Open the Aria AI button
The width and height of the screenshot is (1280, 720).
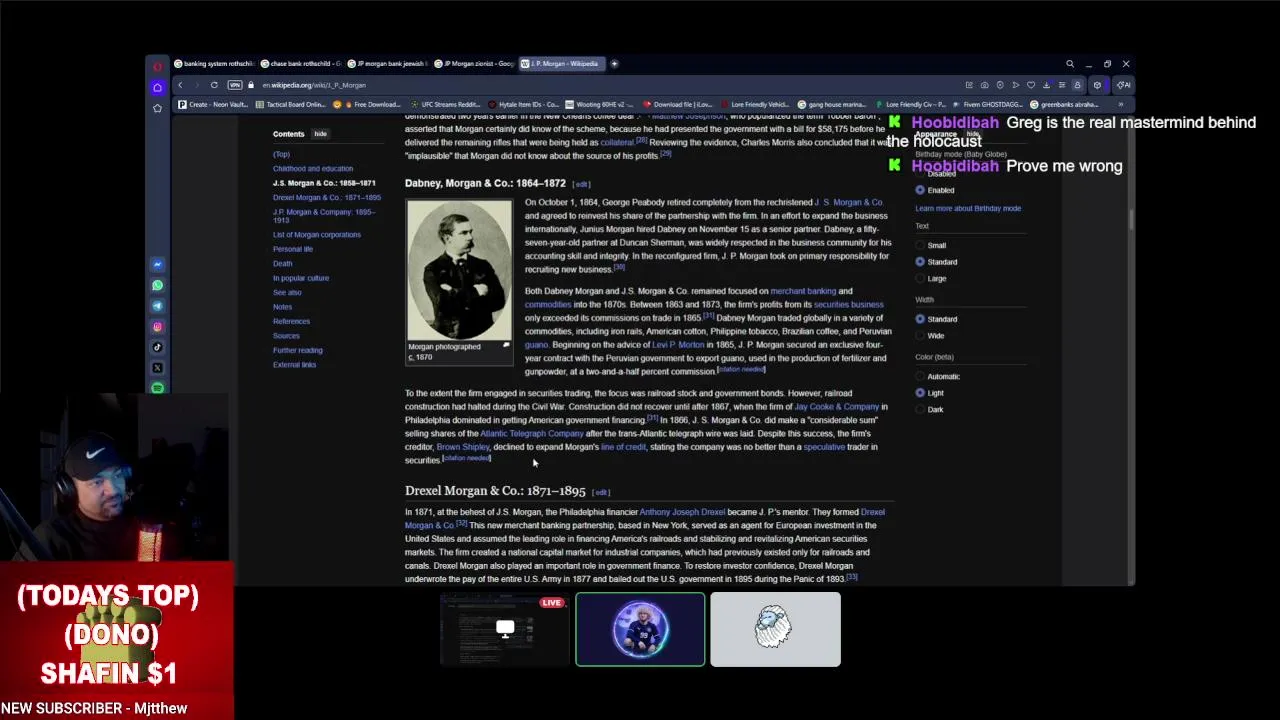1124,85
